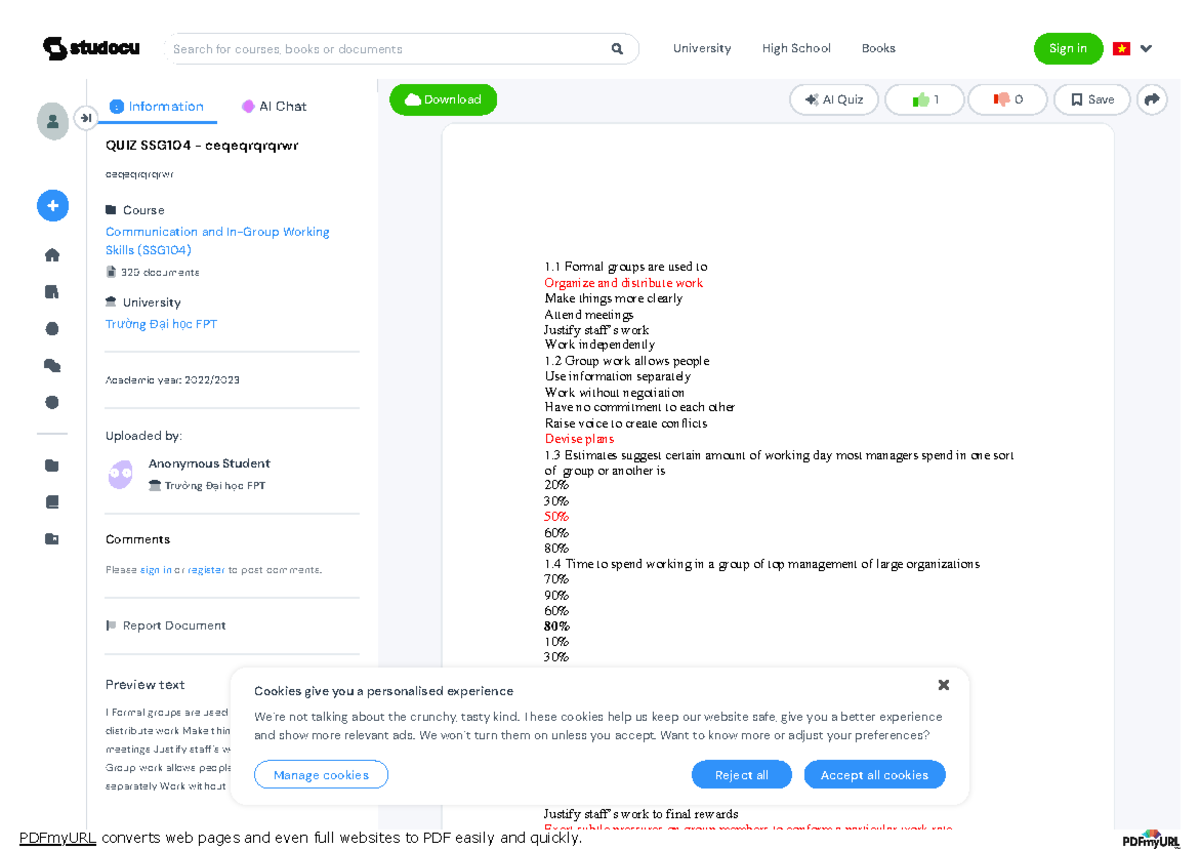1200x849 pixels.
Task: Click the Manage cookies option
Action: pos(320,774)
